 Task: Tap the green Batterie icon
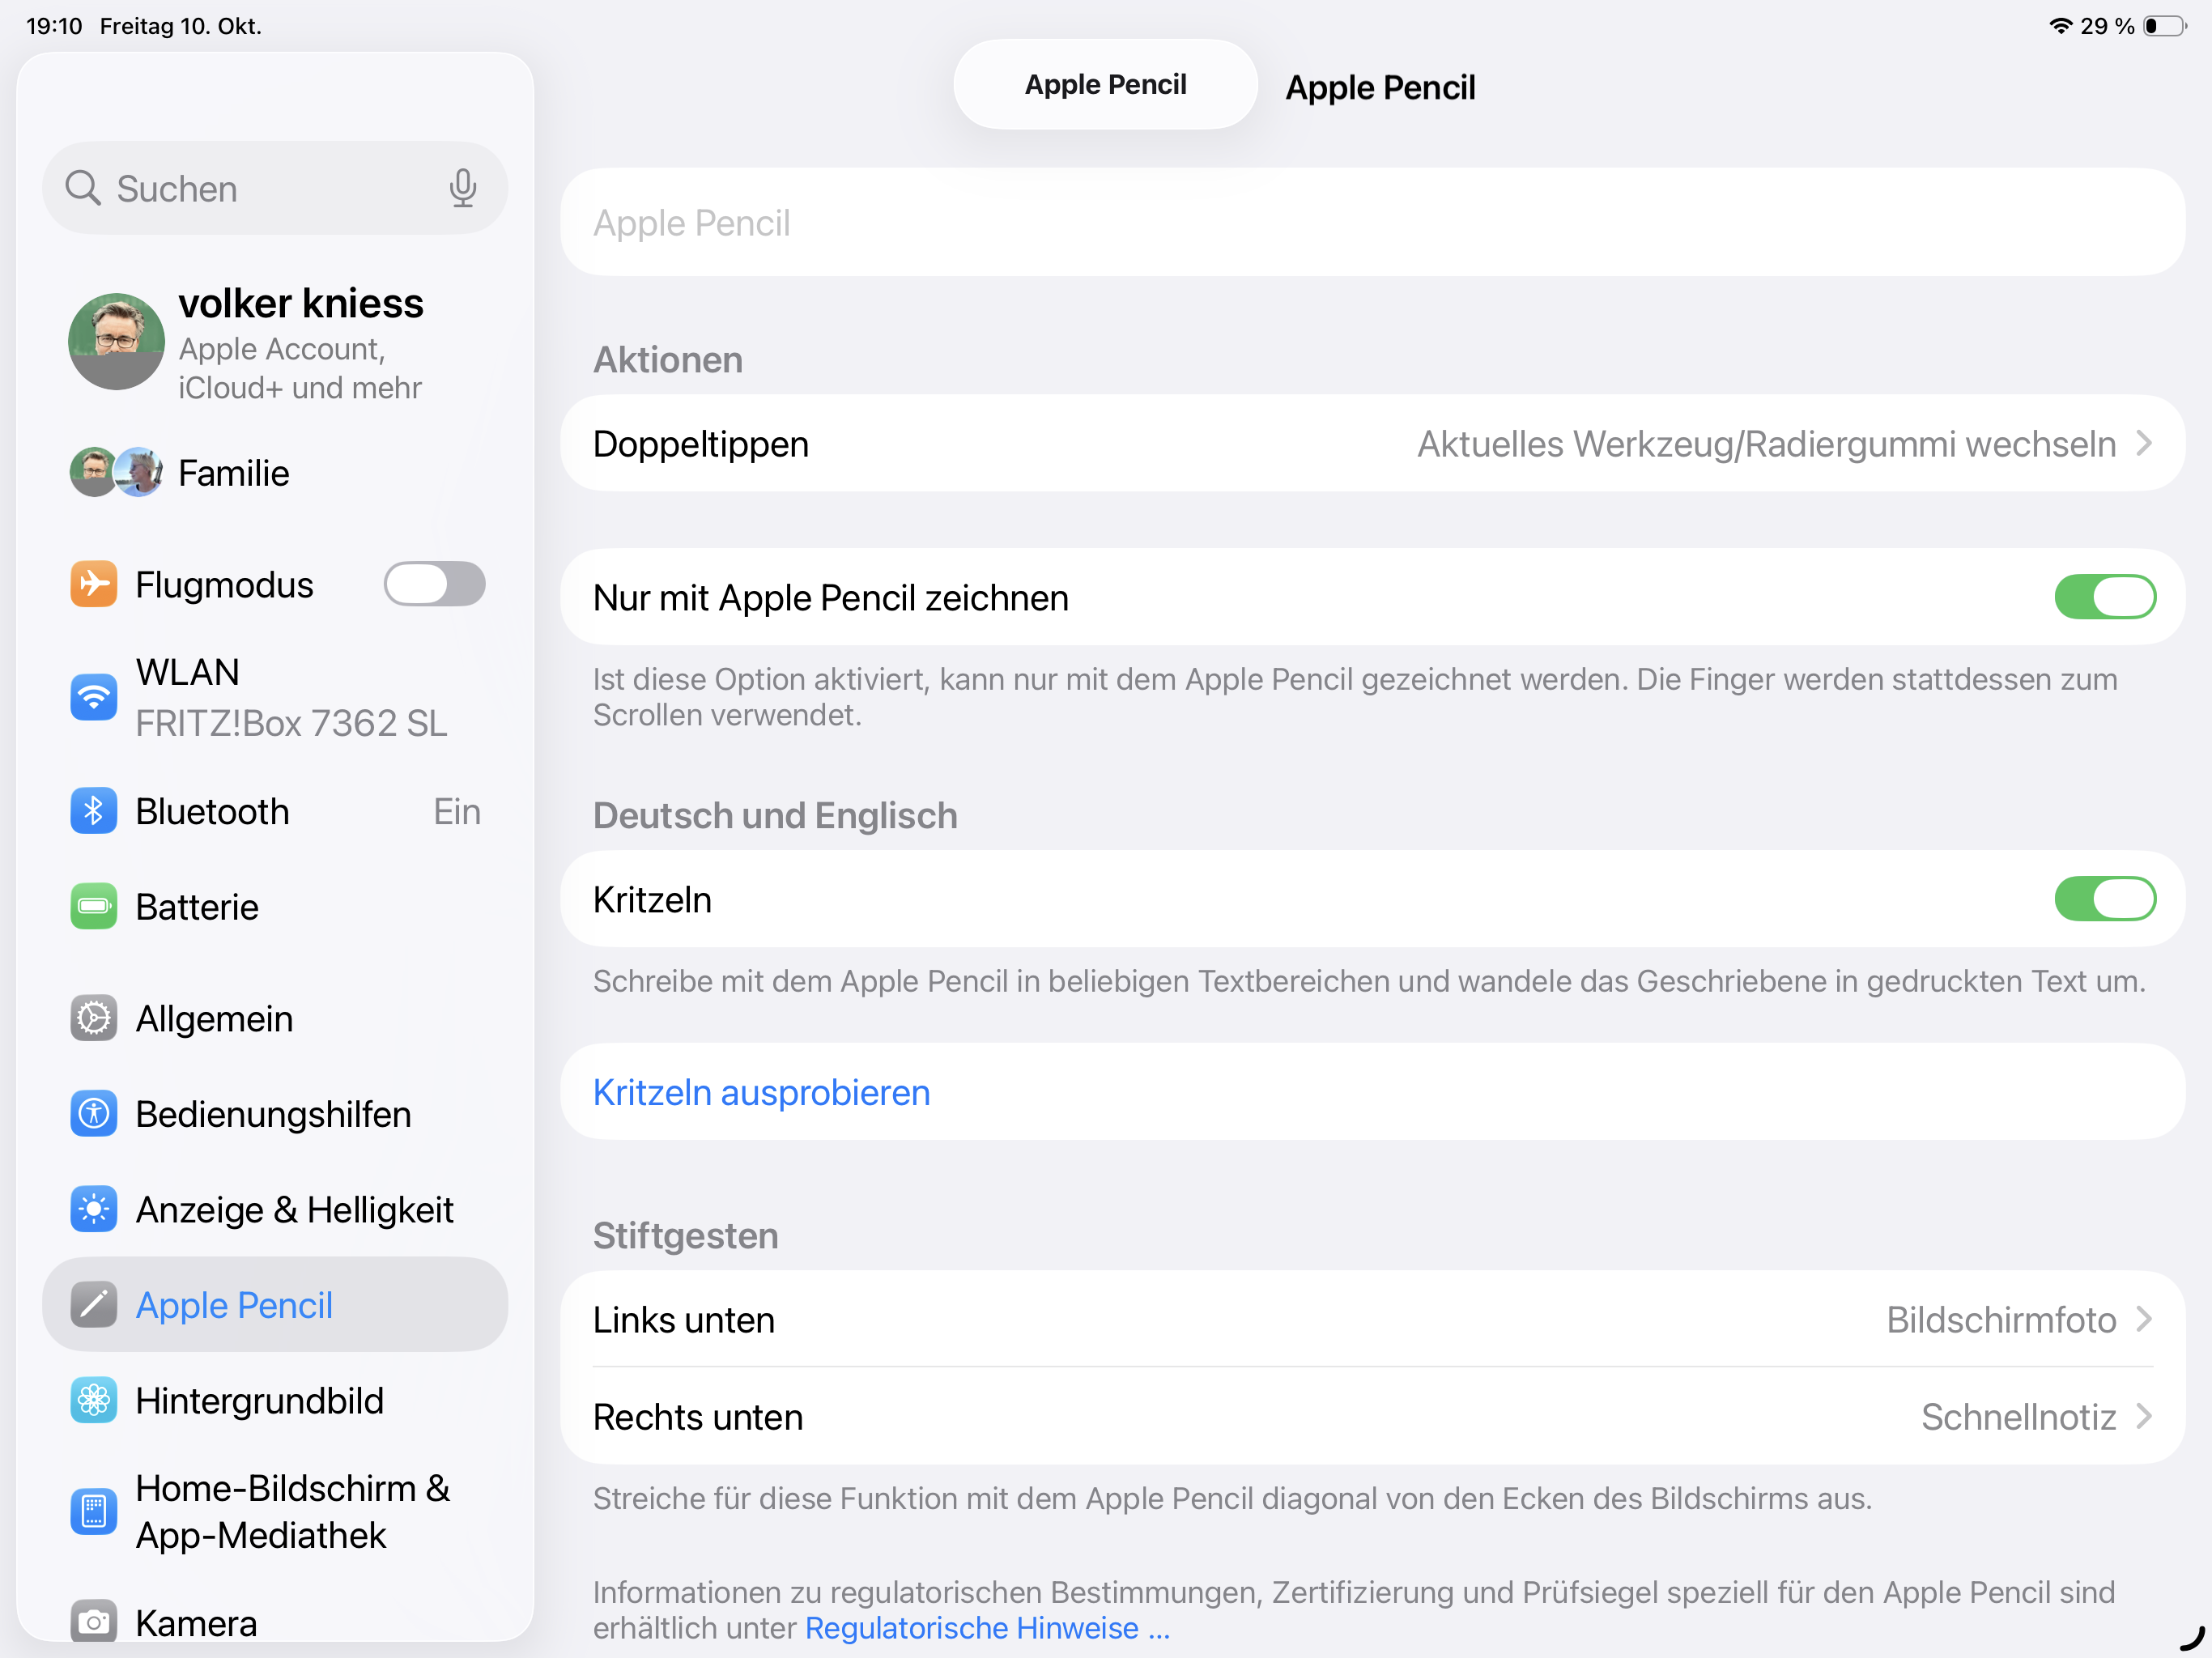click(94, 906)
